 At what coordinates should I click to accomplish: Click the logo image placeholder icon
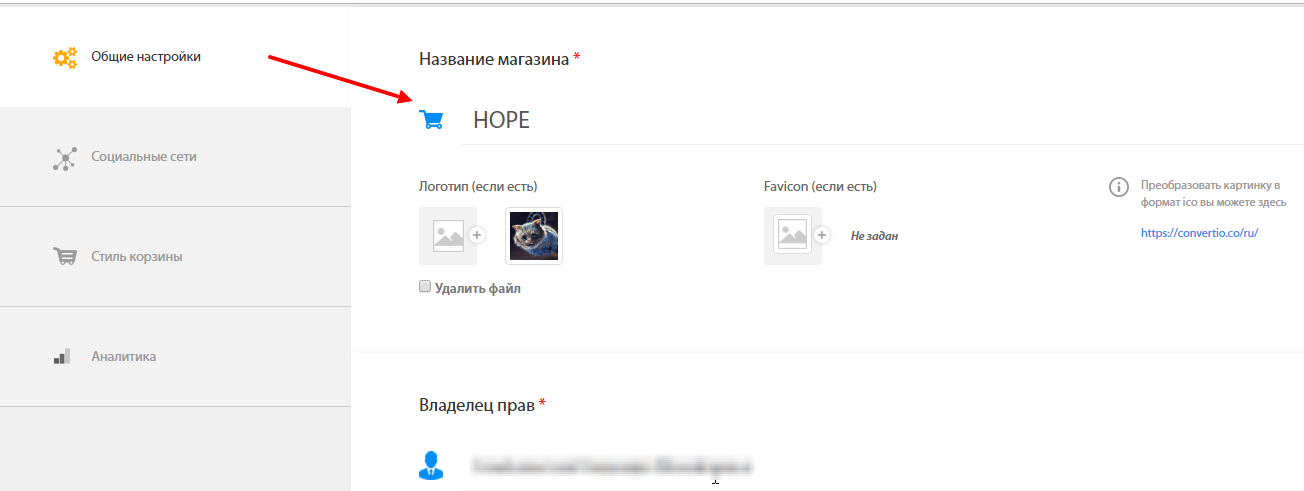tap(448, 236)
